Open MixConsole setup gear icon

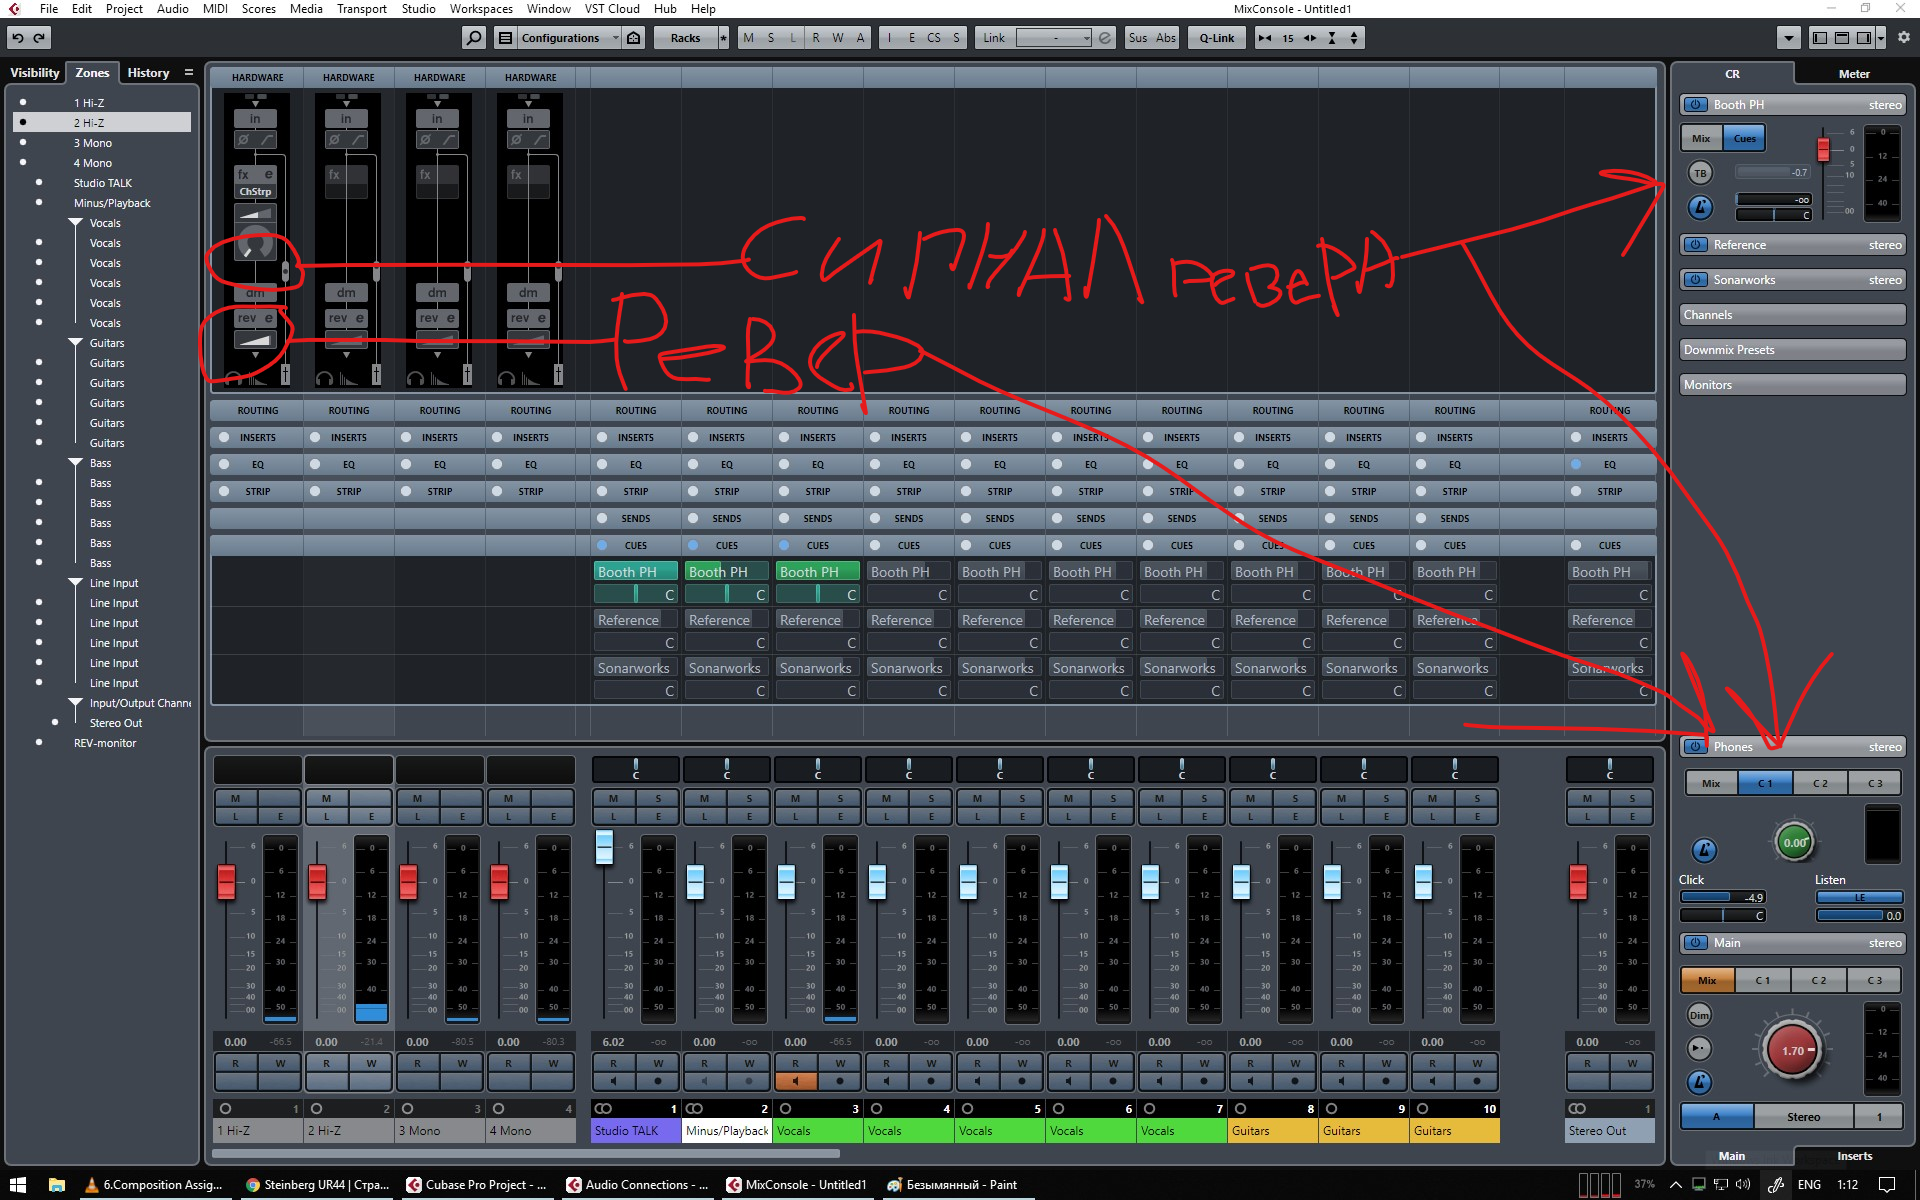(x=1903, y=38)
